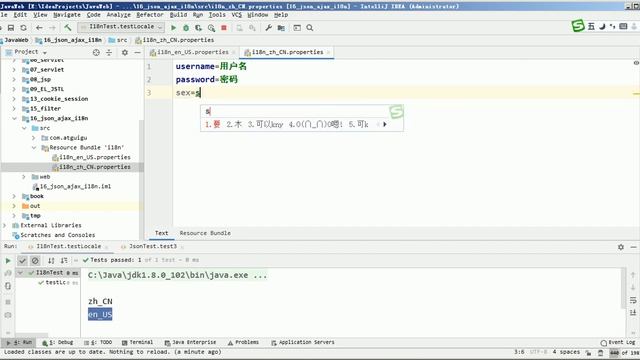Select the out folder in tree

(x=31, y=206)
